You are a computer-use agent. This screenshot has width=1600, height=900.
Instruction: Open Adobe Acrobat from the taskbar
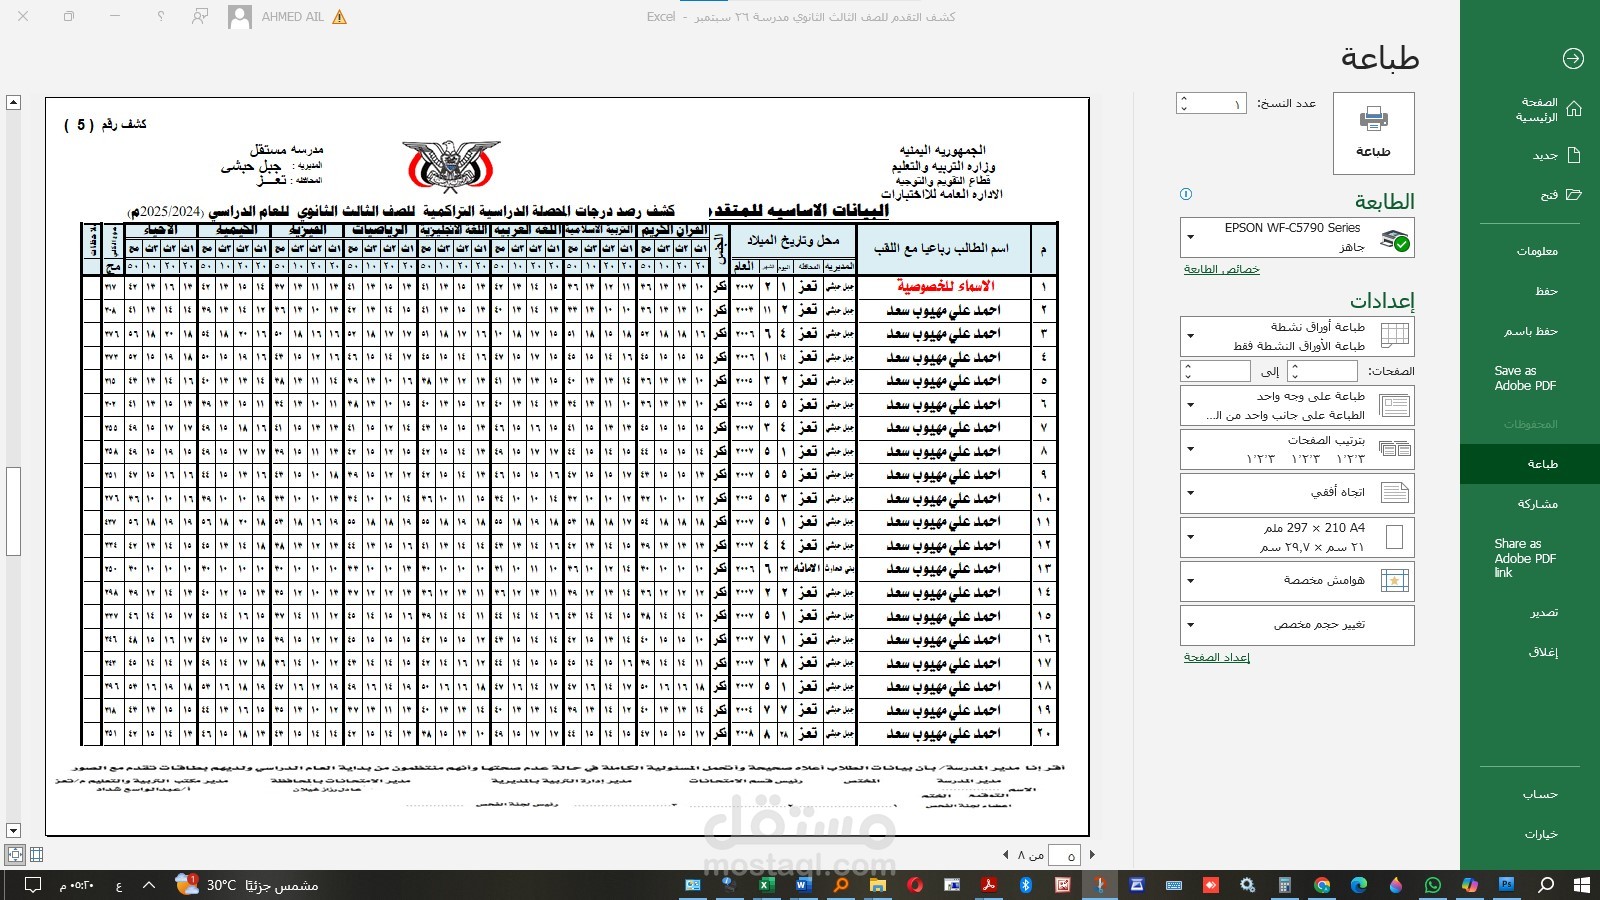coord(988,885)
